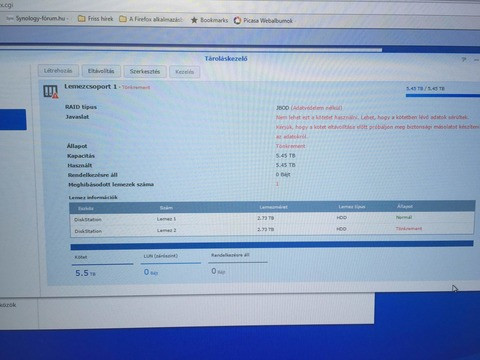Select the Lemez 2 row cell
The width and height of the screenshot is (480, 360).
[x=166, y=230]
